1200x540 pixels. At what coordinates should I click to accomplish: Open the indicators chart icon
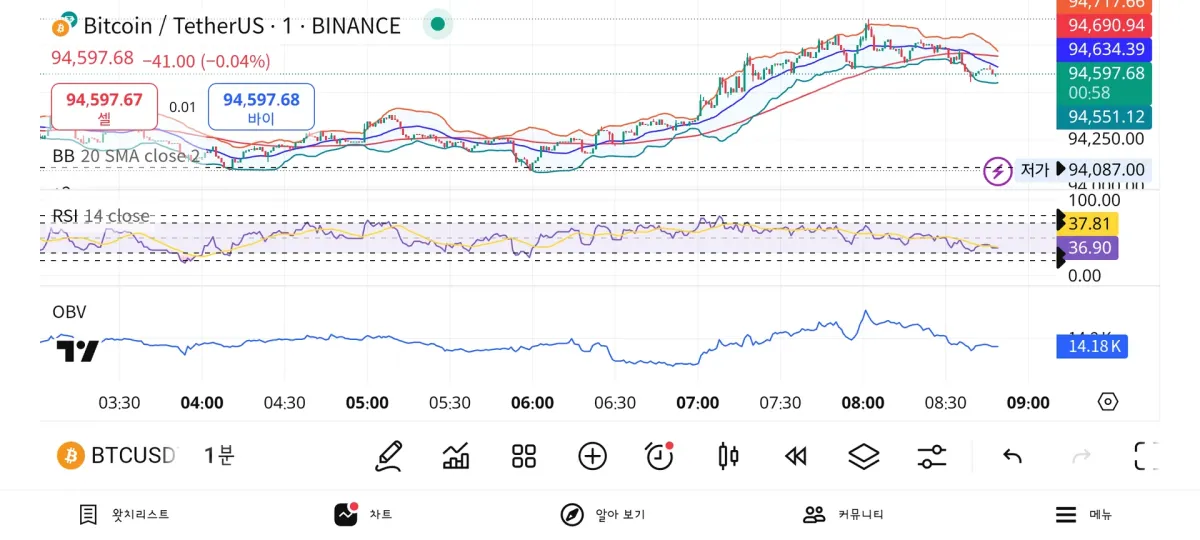point(456,456)
